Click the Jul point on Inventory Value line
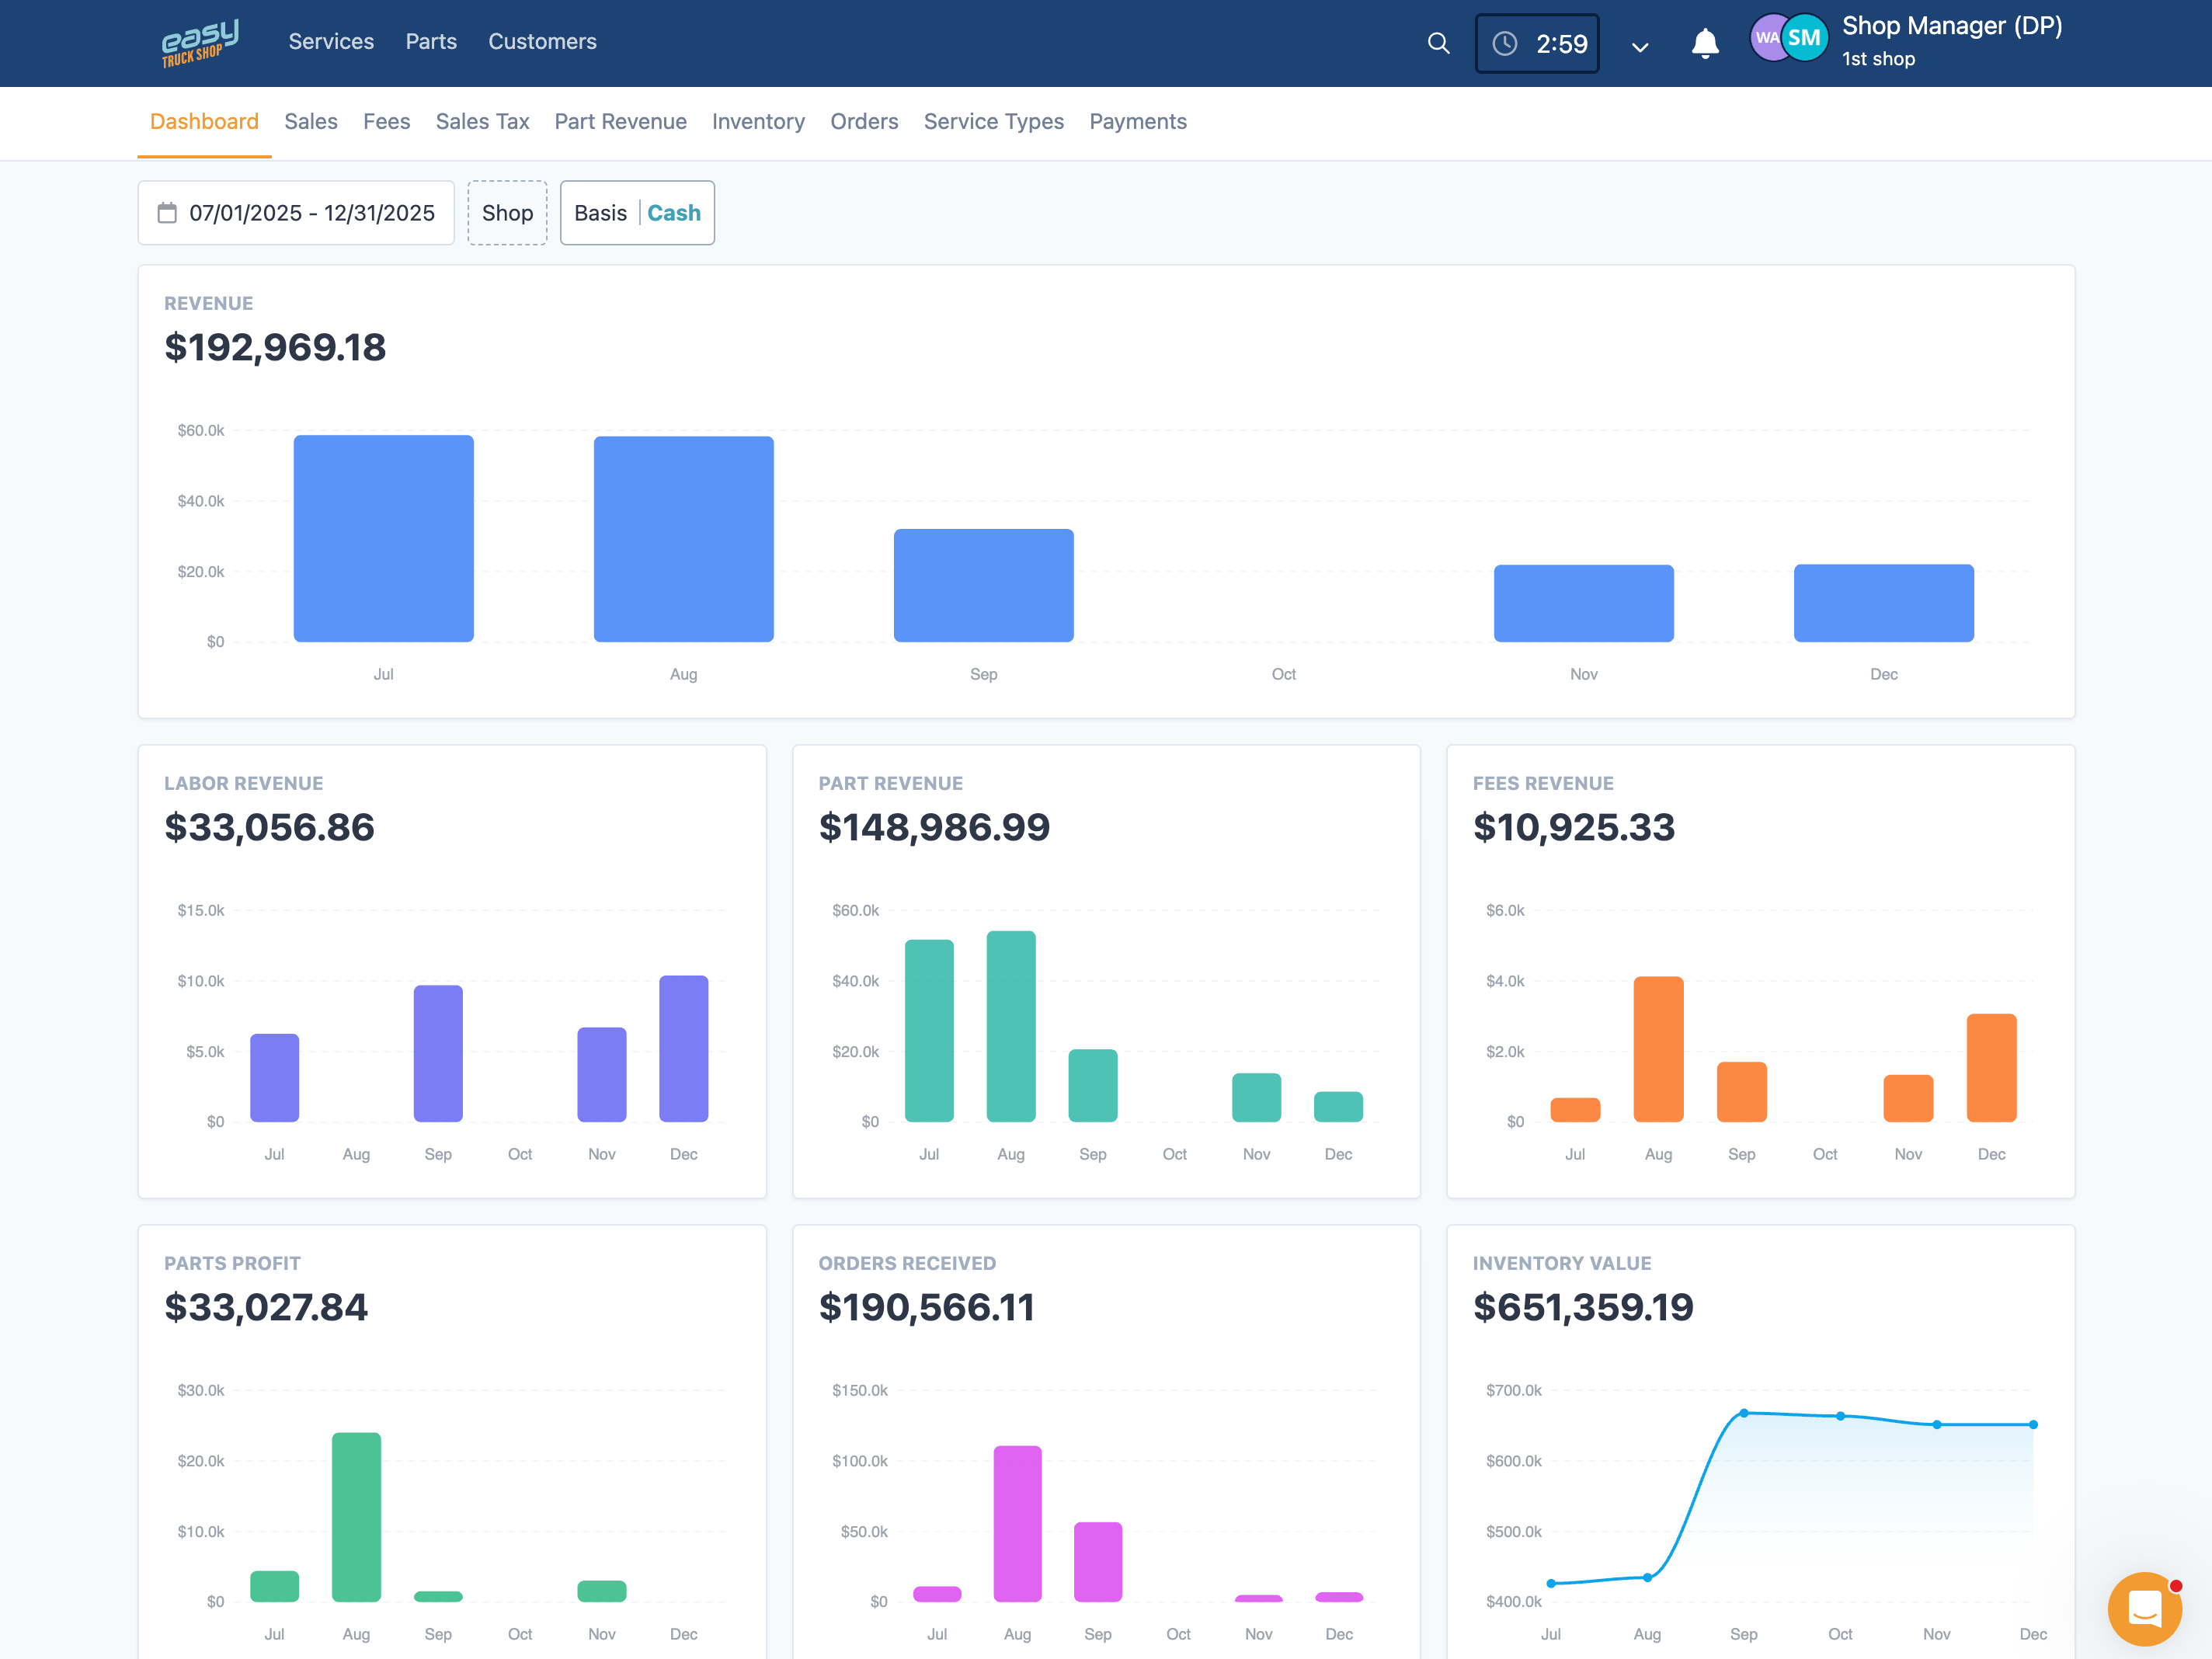 coord(1551,1583)
